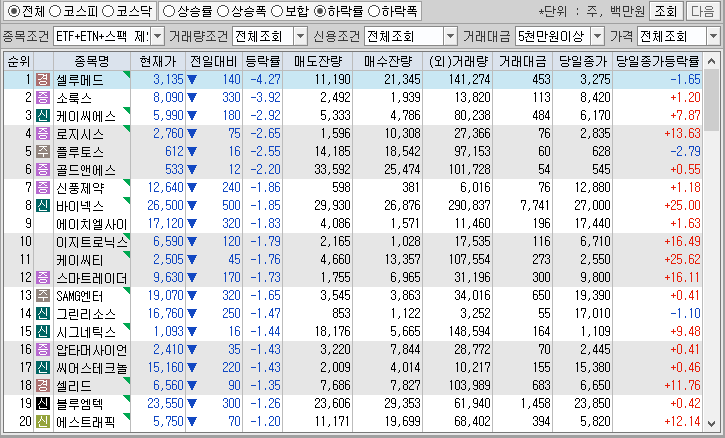The image size is (725, 438).
Task: Sort by the 현재가 column header
Action: click(x=158, y=61)
